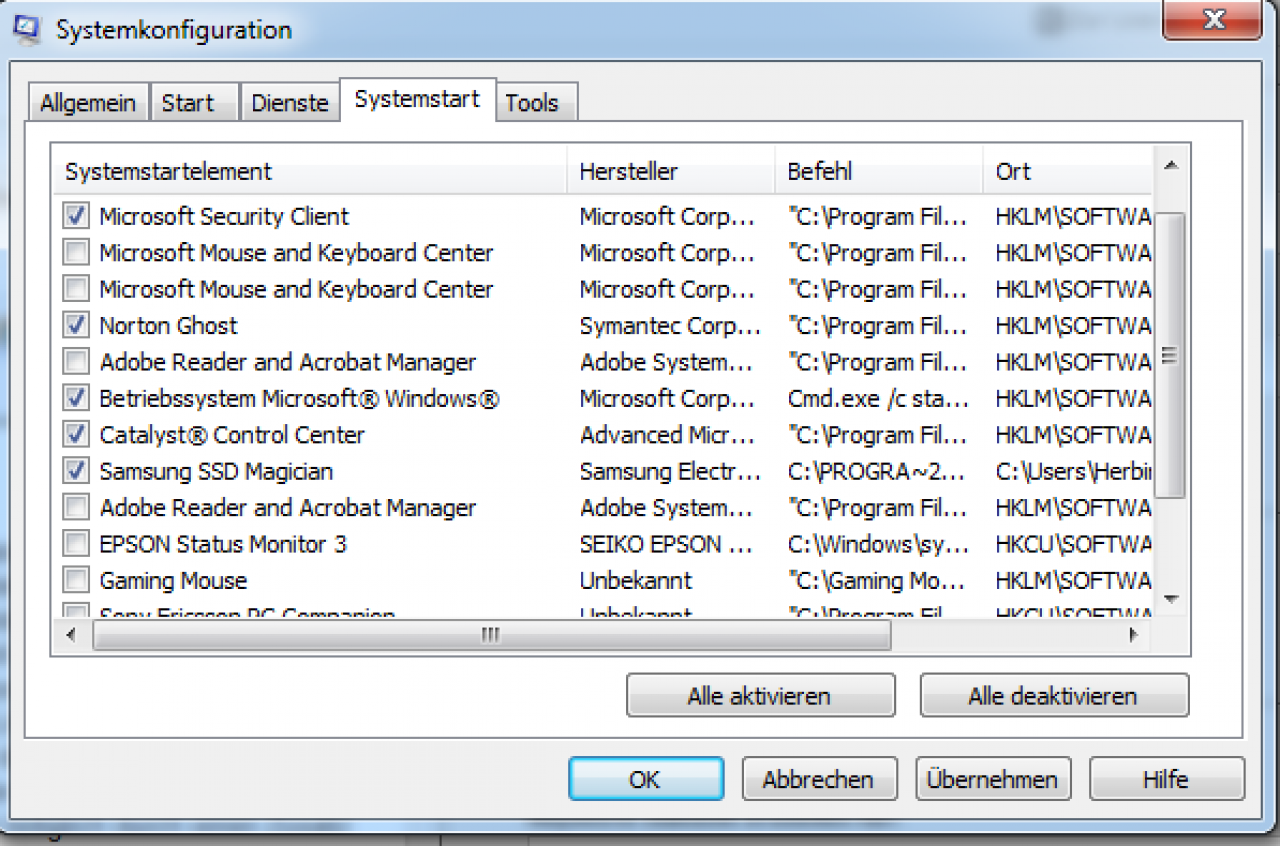
Task: Enable the EPSON Status Monitor 3 checkbox
Action: point(75,544)
